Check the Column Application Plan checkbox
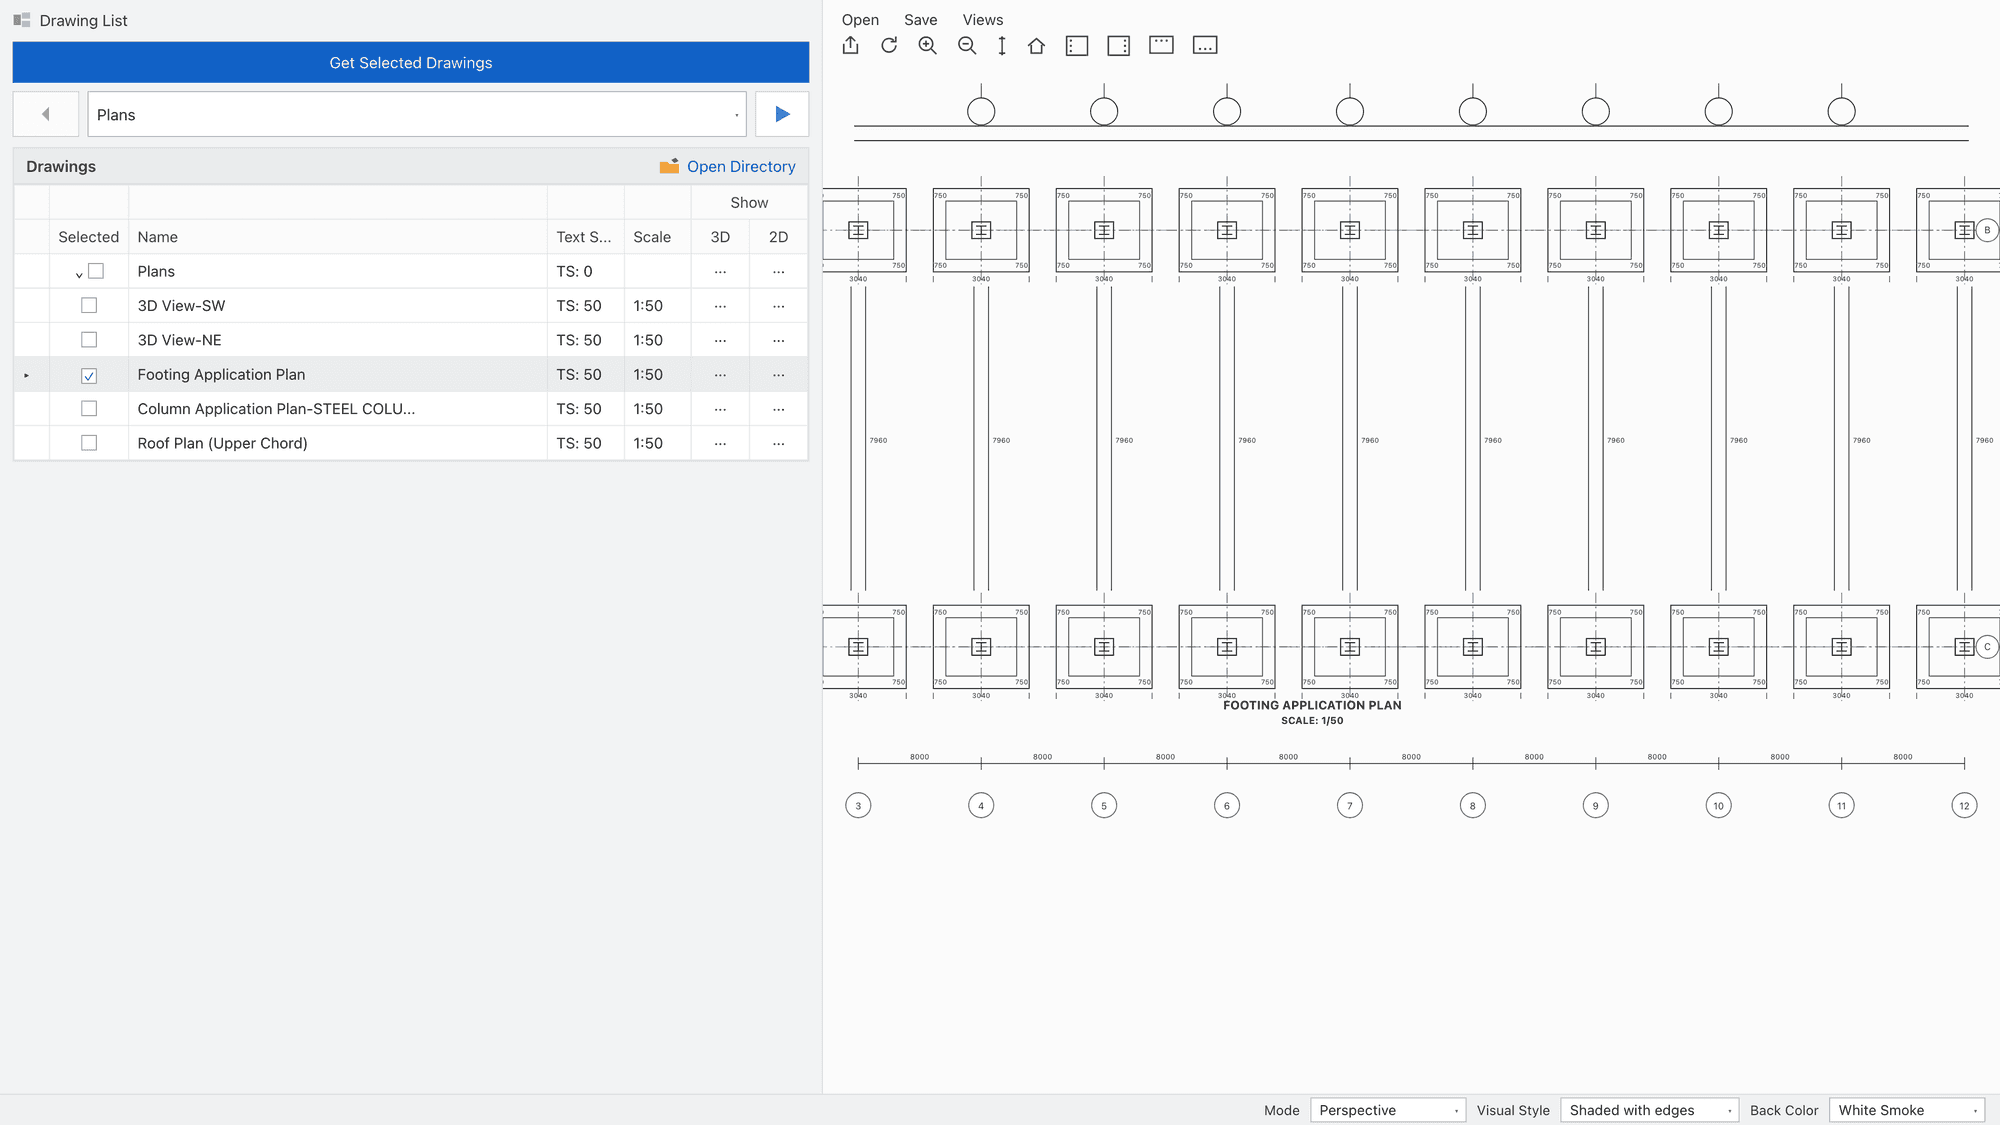2000x1125 pixels. click(89, 408)
